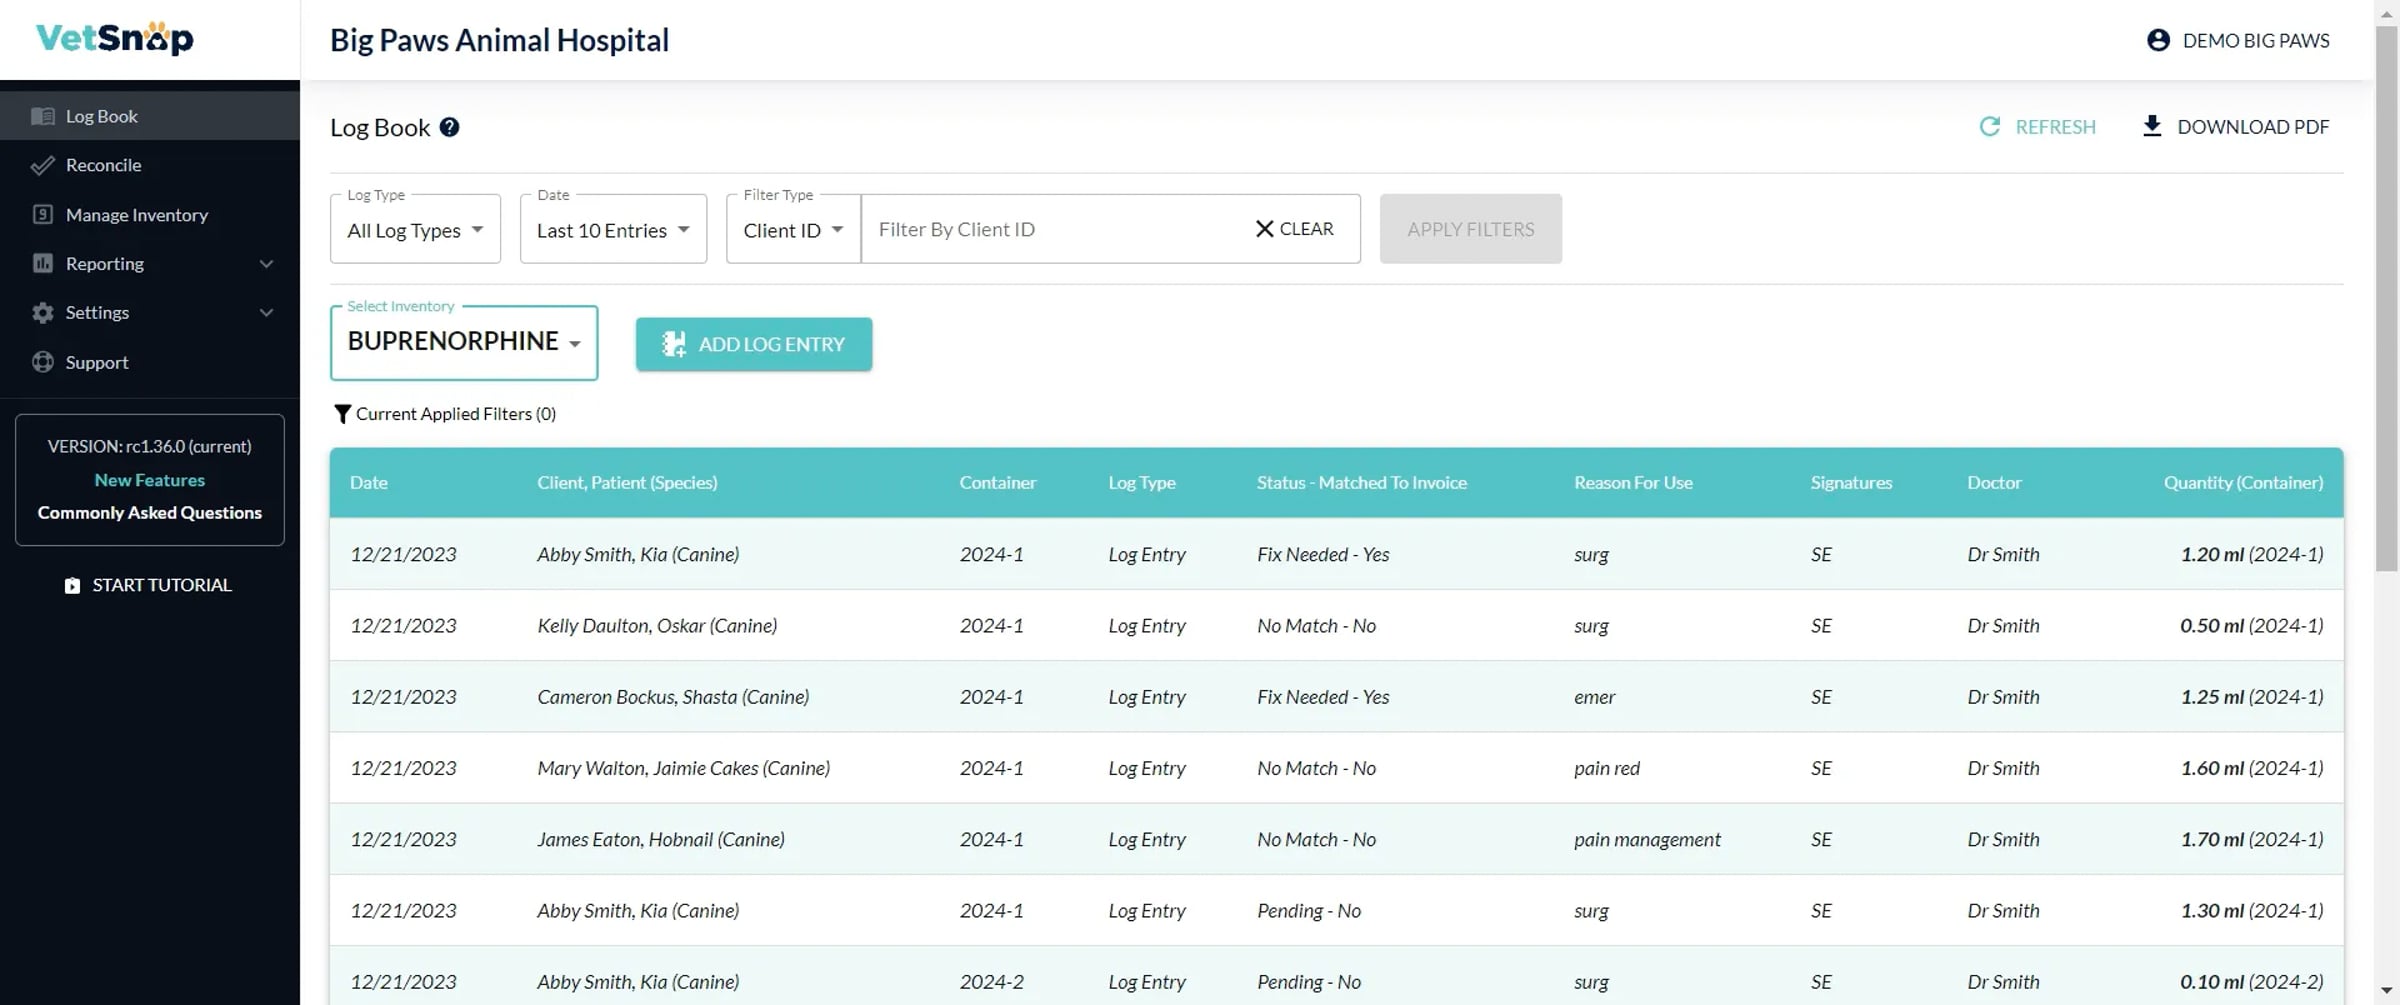
Task: Click the user account icon beside DEMO BIG PAWS
Action: (2158, 40)
